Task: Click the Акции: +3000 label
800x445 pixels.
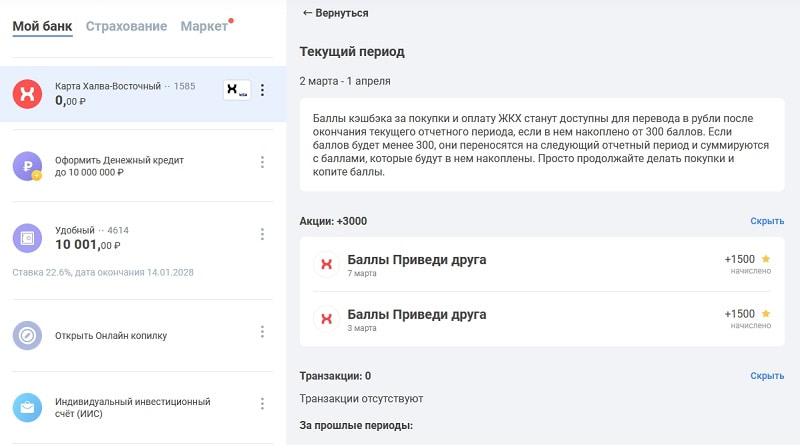Action: click(x=333, y=221)
